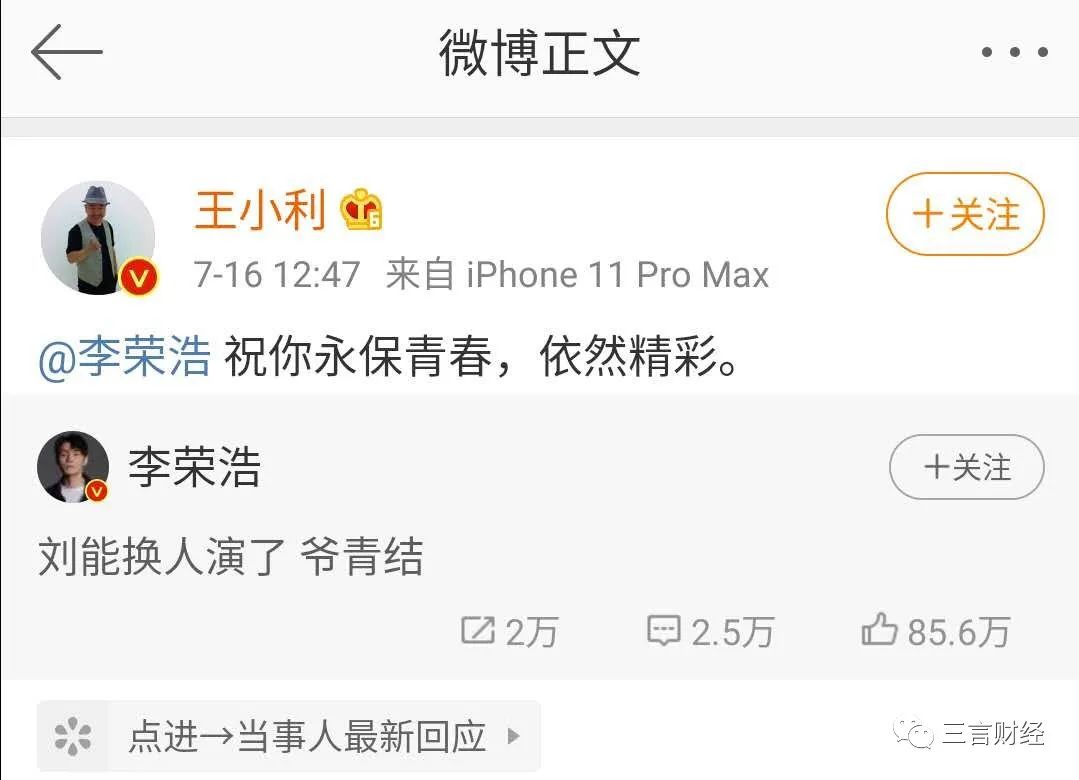Follow 李荣浩 with the gray 关注 button
Screen dimensions: 1079x780
(966, 467)
